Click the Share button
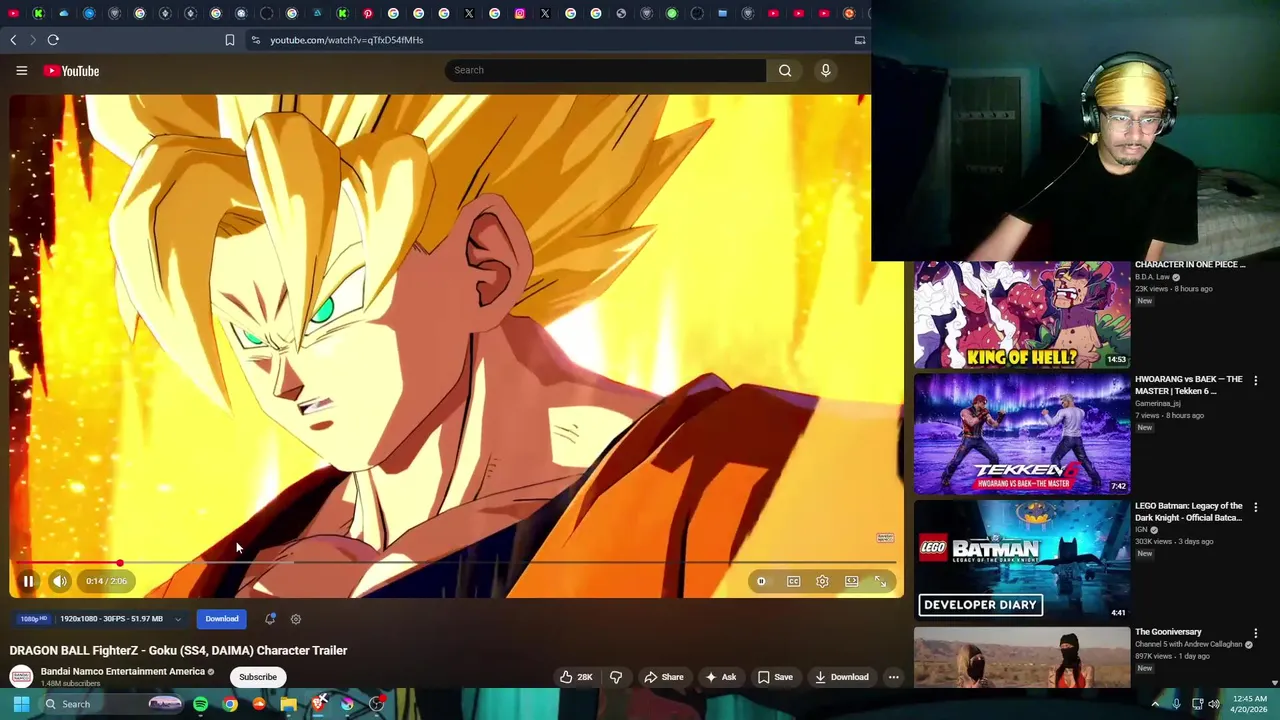Viewport: 1280px width, 720px height. [x=664, y=677]
